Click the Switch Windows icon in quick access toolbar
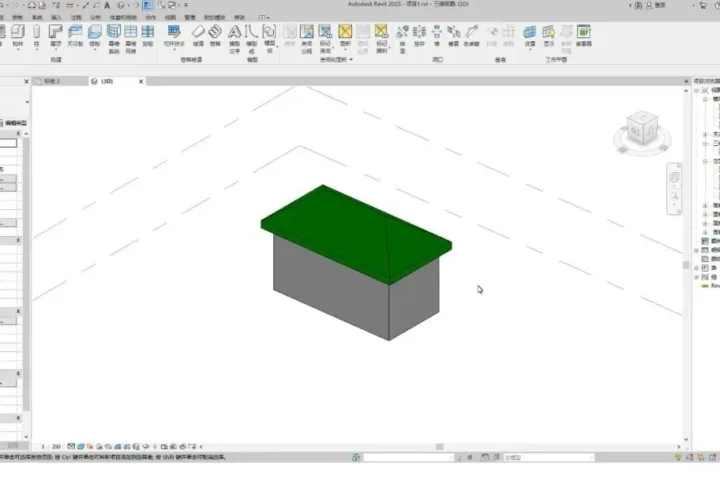 172,6
